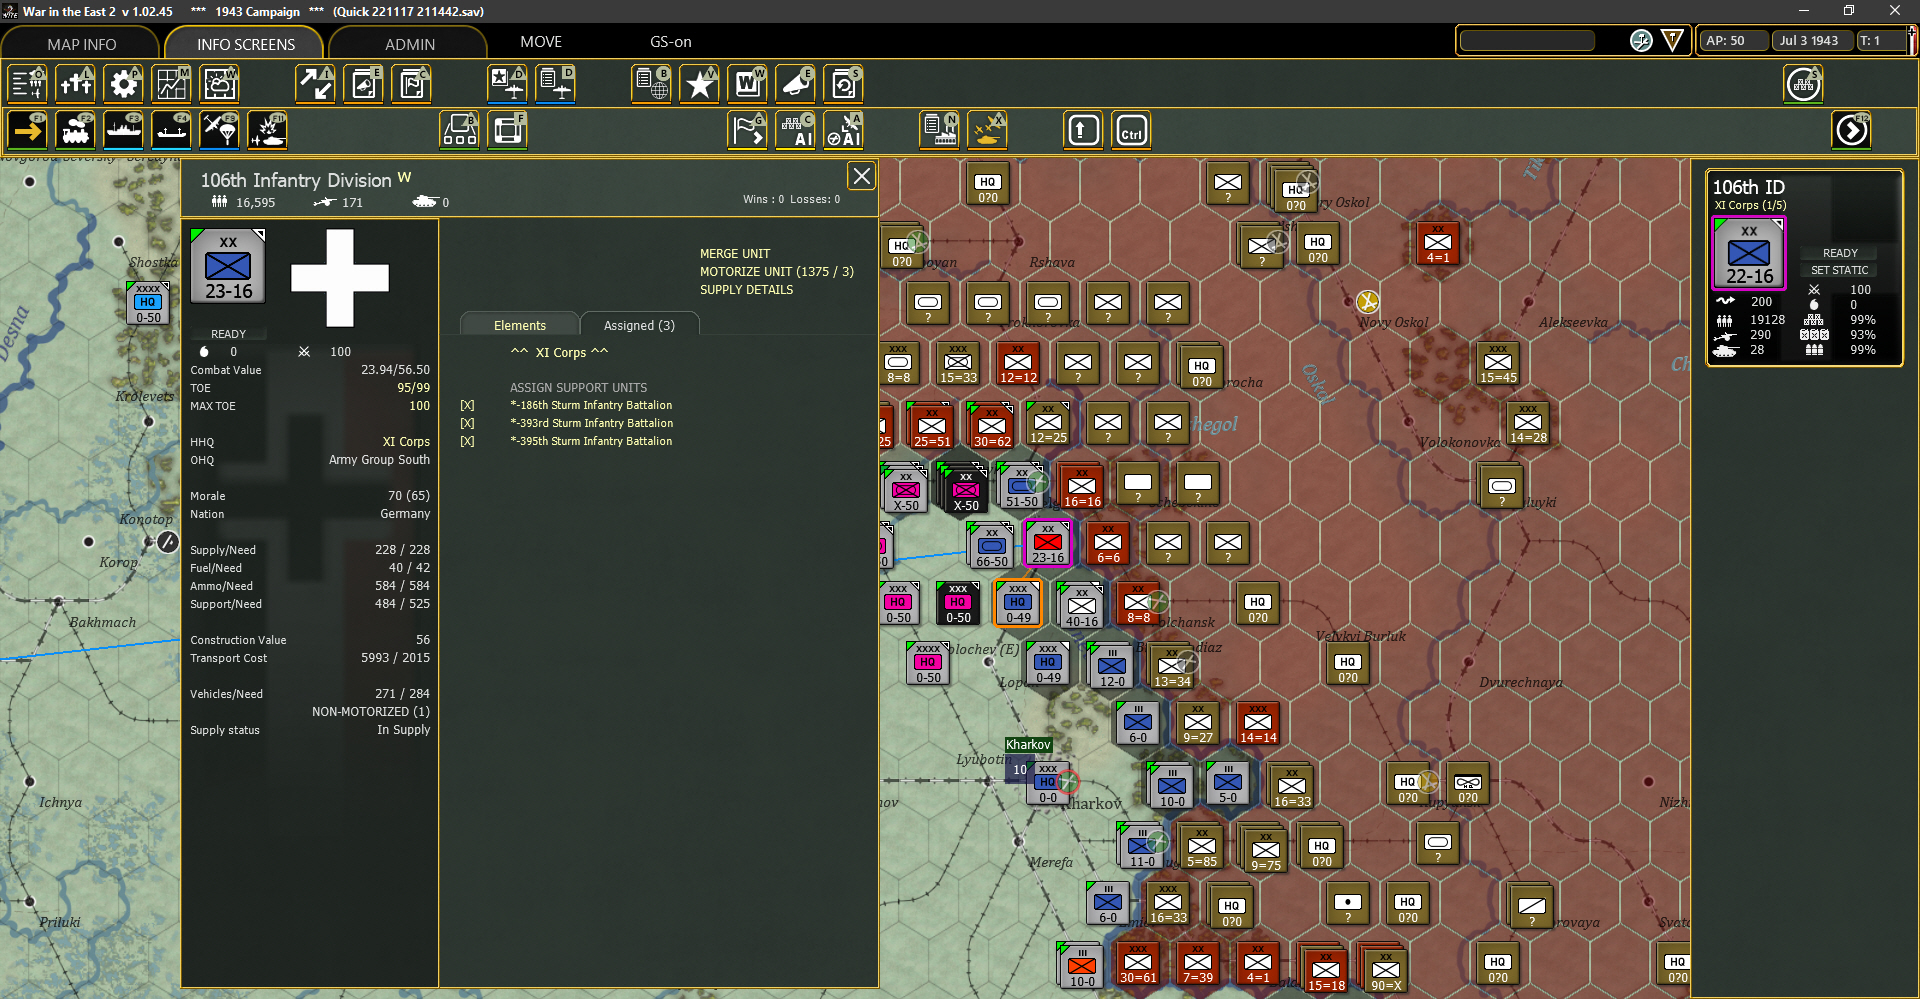The height and width of the screenshot is (999, 1920).
Task: Open game preferences gear icon
Action: tap(124, 84)
